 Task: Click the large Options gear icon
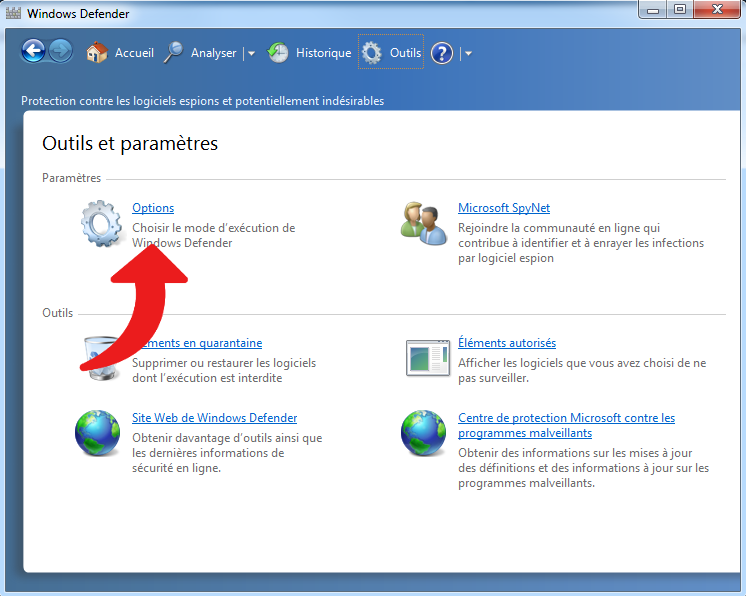(x=101, y=224)
